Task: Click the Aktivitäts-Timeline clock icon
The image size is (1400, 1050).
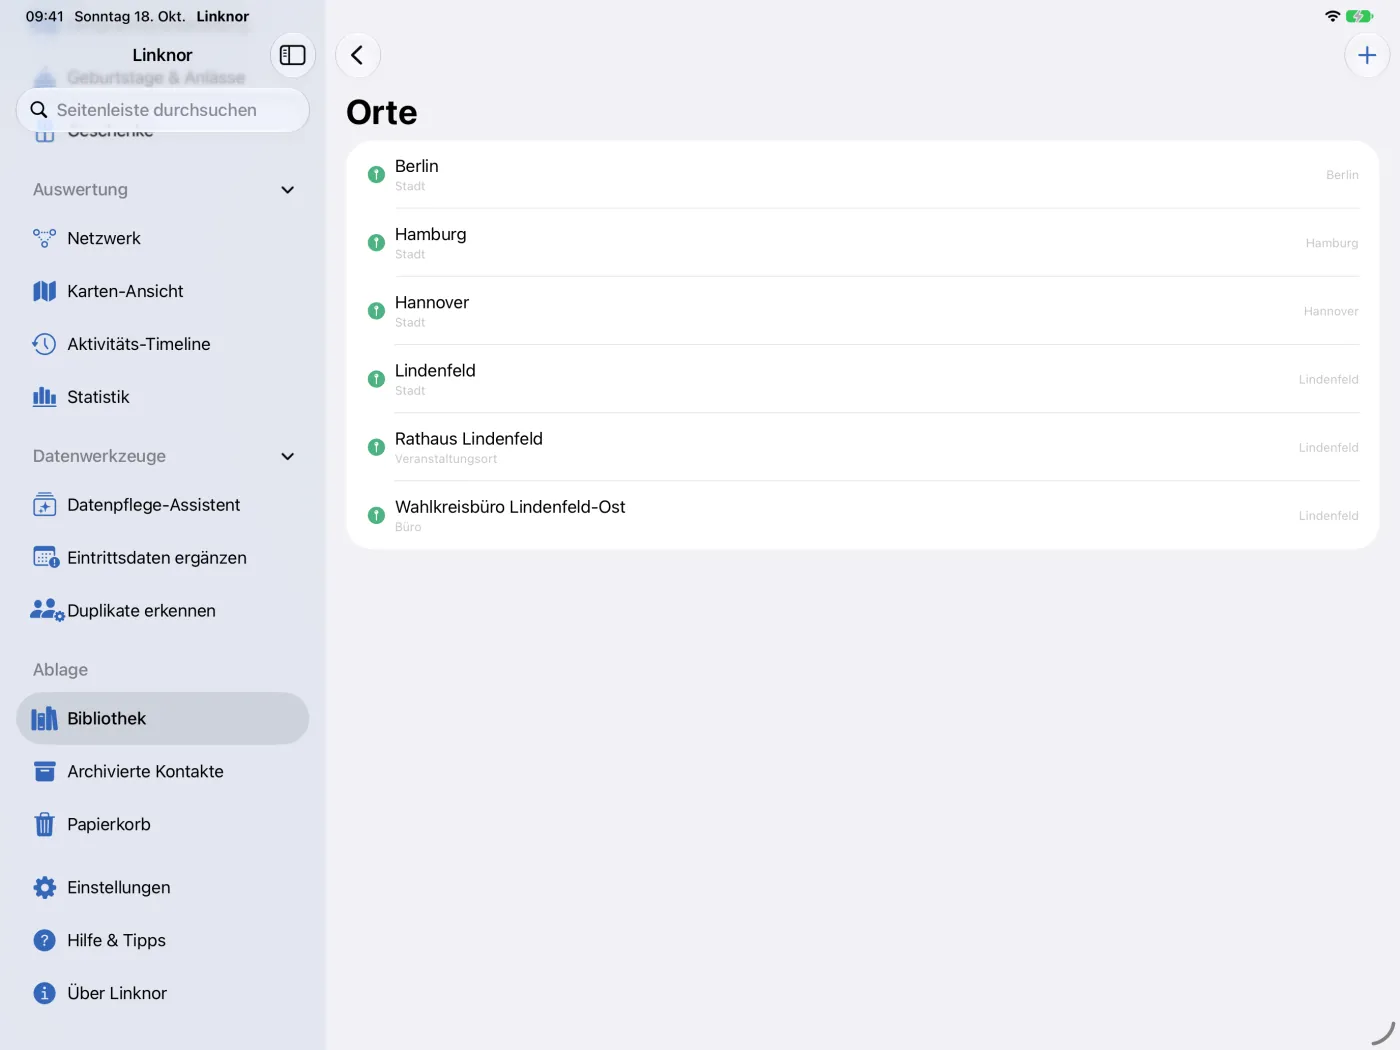Action: [44, 344]
